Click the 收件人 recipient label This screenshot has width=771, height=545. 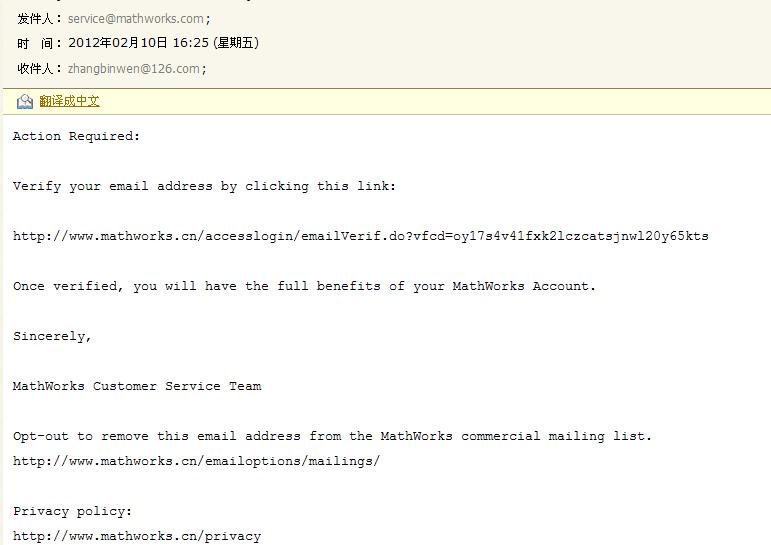pyautogui.click(x=38, y=69)
